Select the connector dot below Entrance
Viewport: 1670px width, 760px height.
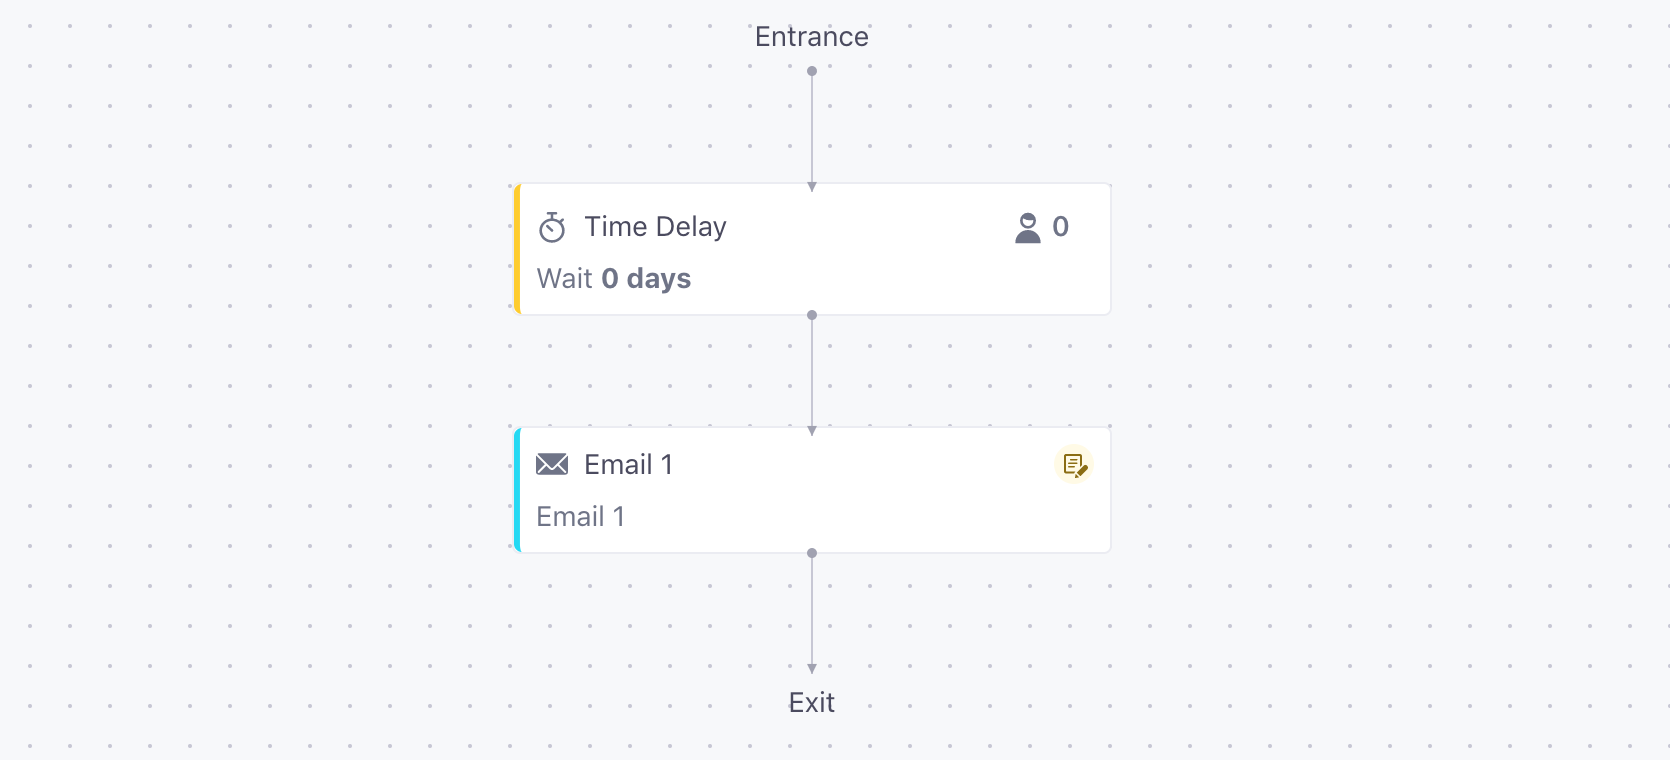pos(812,71)
